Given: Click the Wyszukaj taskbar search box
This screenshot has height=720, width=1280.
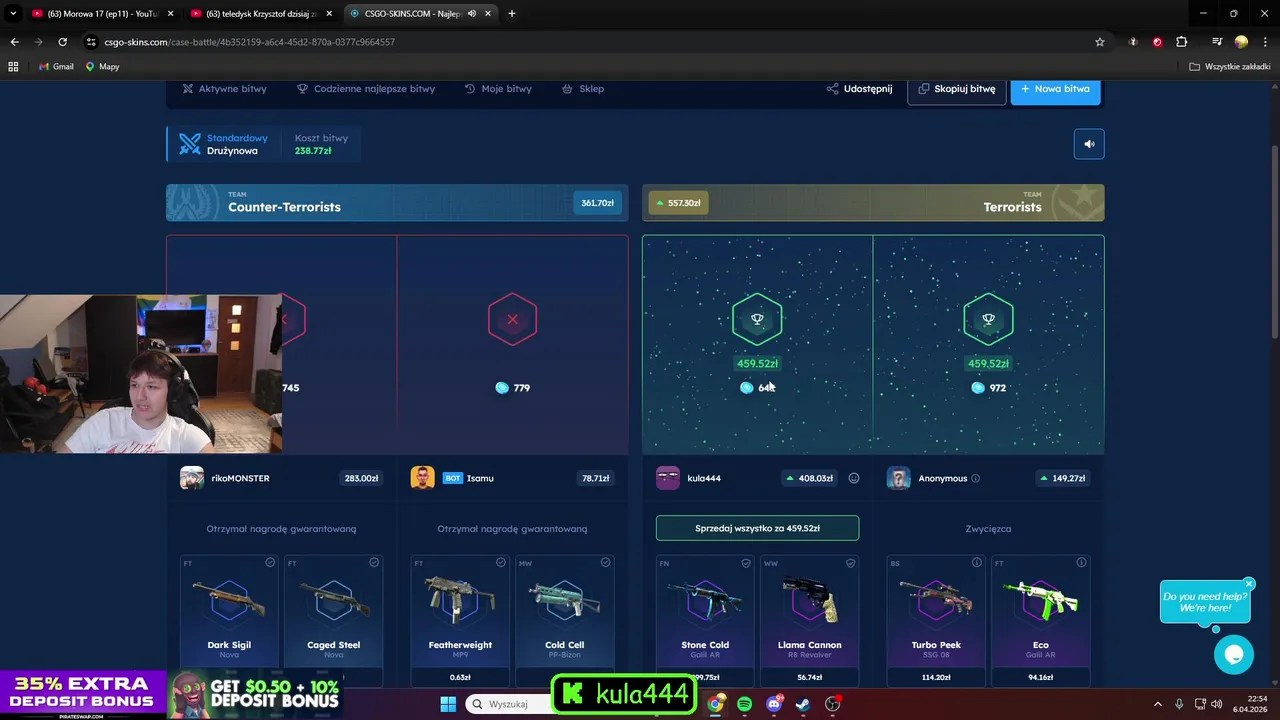Looking at the screenshot, I should pos(508,704).
